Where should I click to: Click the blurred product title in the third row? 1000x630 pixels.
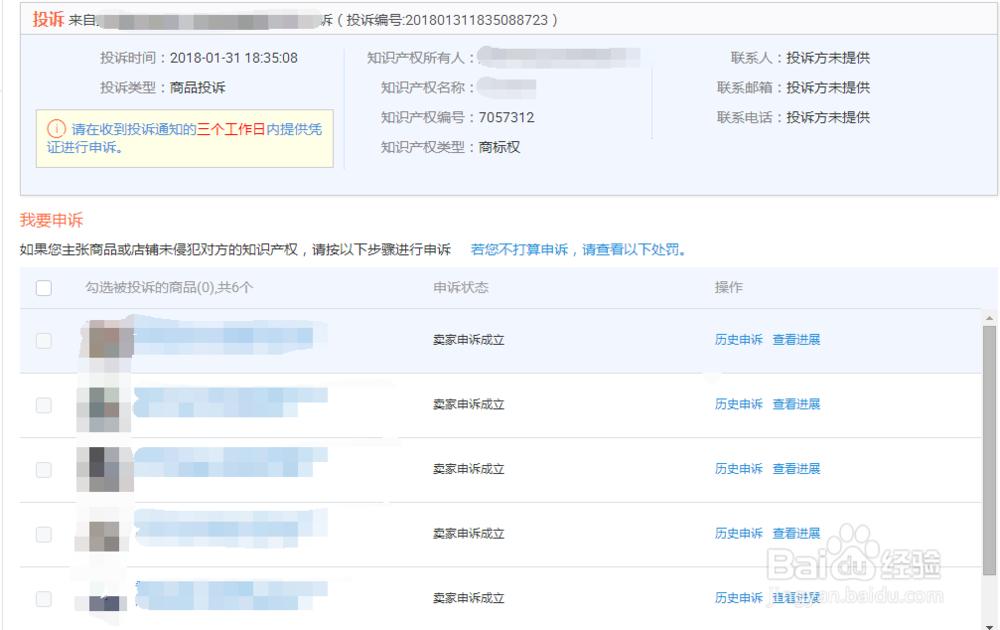coord(230,462)
